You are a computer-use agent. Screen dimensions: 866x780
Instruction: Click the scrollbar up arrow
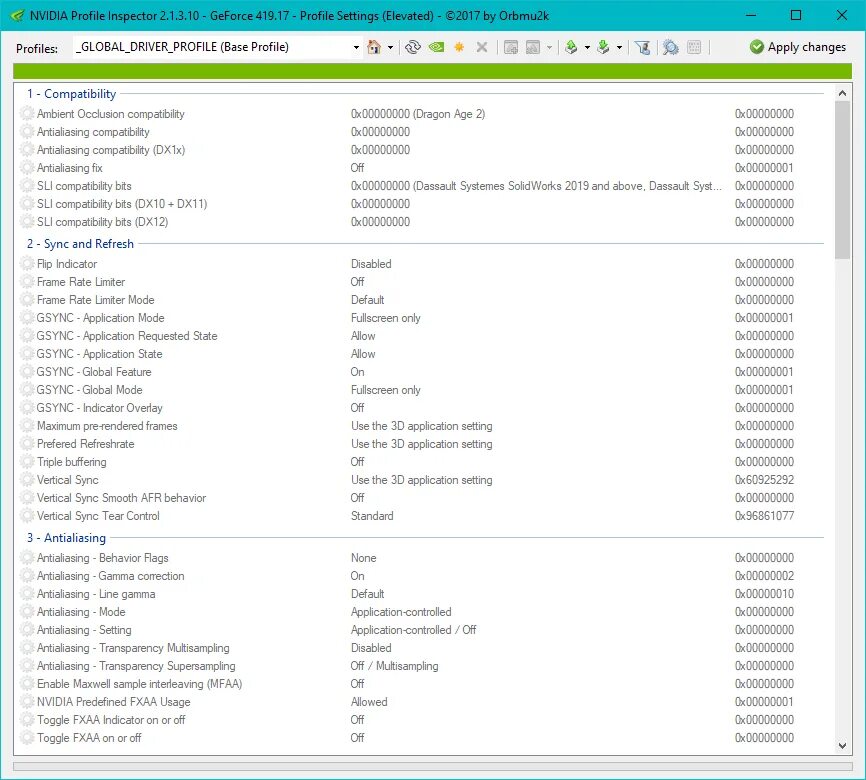click(x=842, y=93)
